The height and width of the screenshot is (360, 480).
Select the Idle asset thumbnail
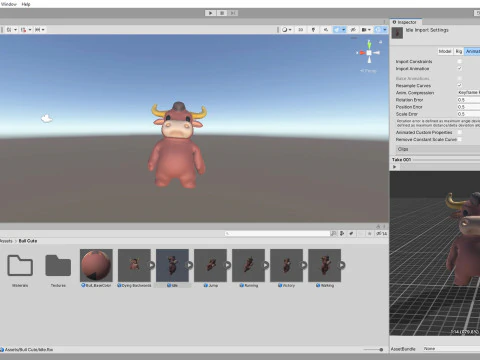tap(172, 265)
